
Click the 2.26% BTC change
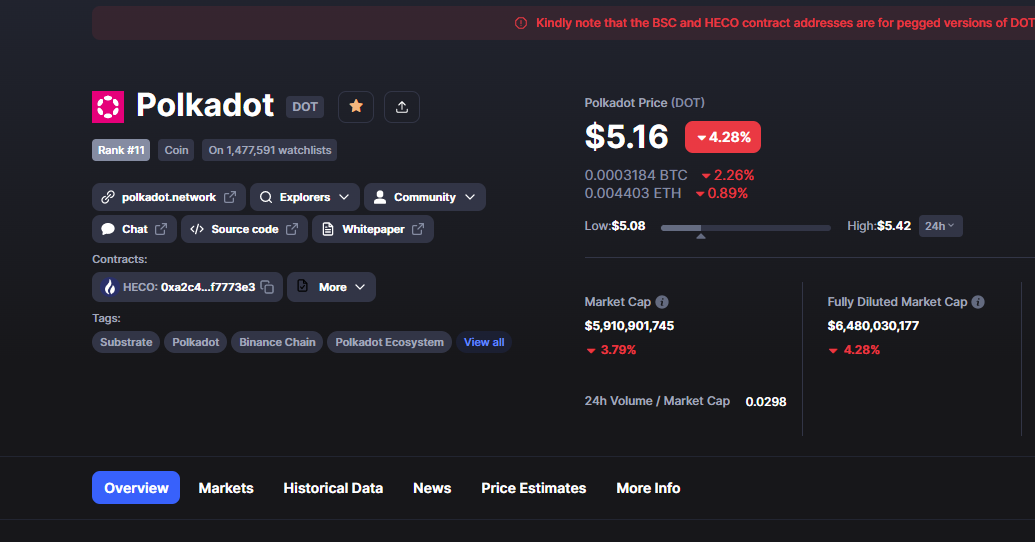pyautogui.click(x=728, y=175)
